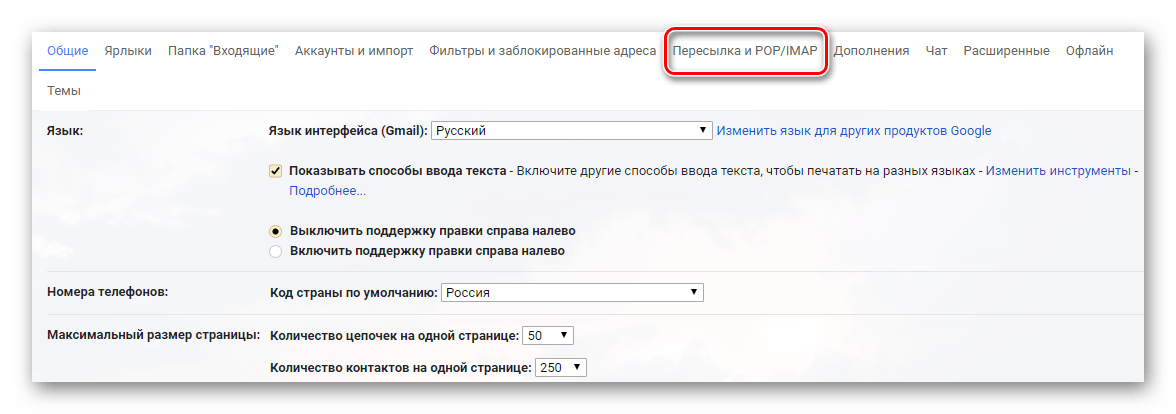Expand the Язык интерфейса dropdown
This screenshot has height=414, width=1176.
click(572, 130)
